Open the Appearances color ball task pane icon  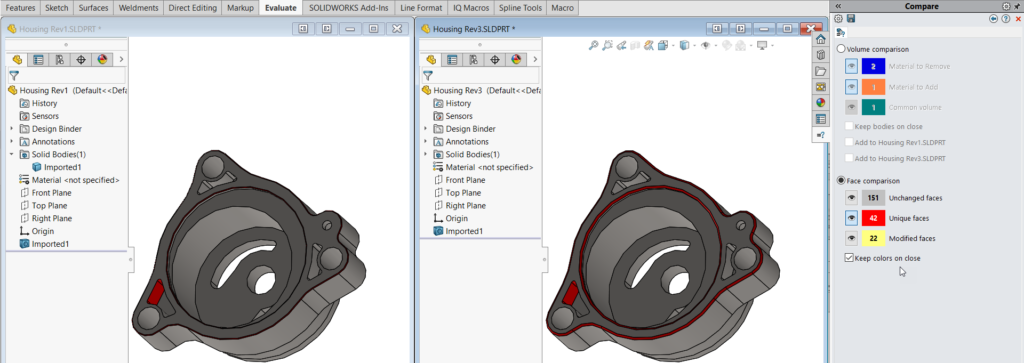click(821, 103)
